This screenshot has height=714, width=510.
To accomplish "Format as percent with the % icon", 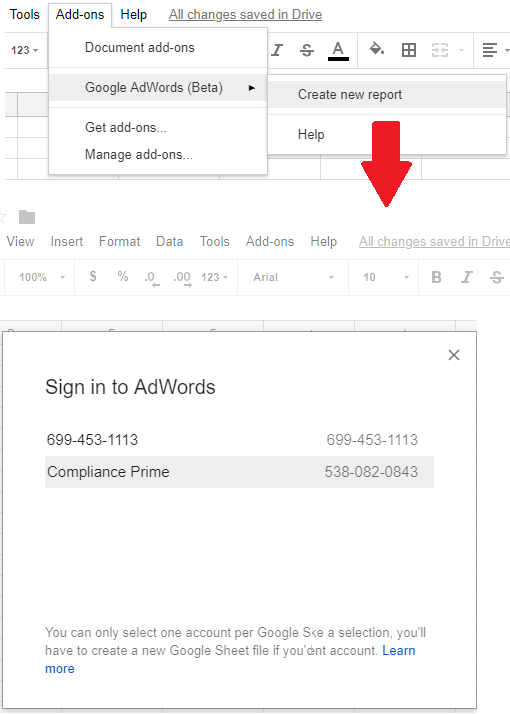I will 123,276.
